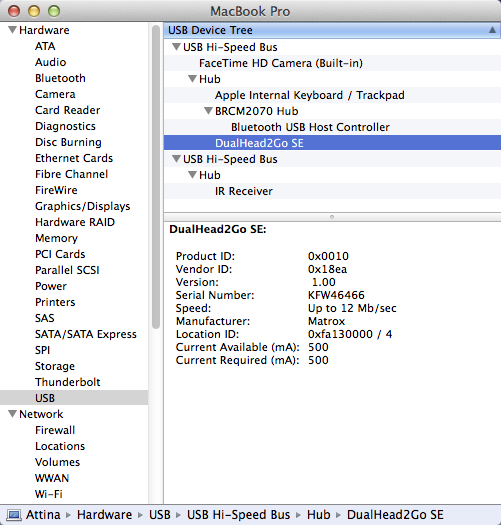
Task: Click the Manufacturer value Matrox
Action: click(327, 321)
